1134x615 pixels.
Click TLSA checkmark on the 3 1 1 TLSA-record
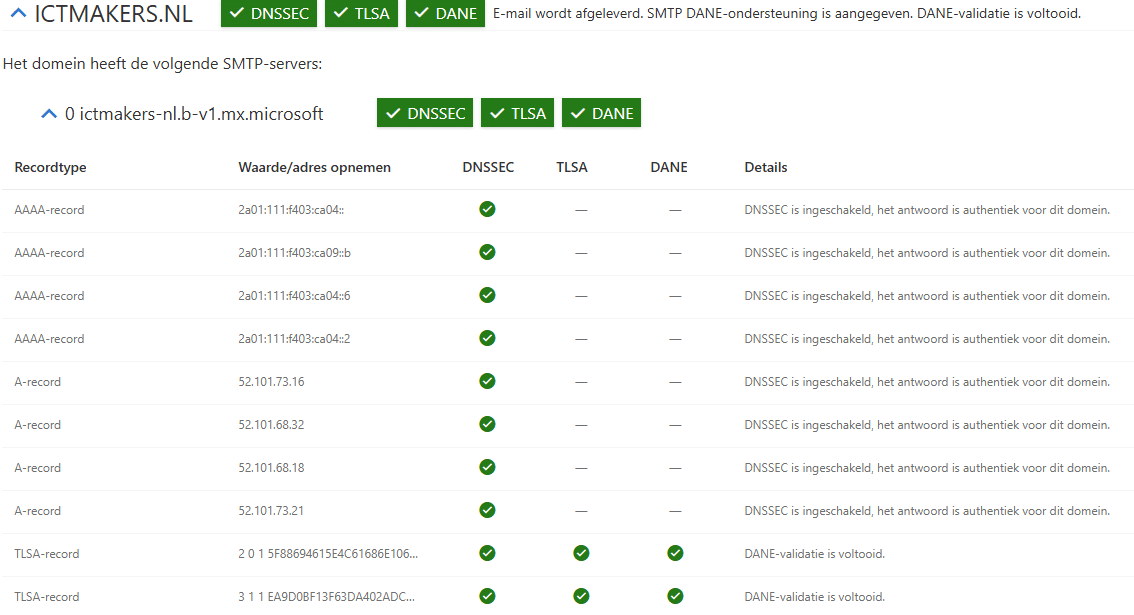[x=581, y=596]
